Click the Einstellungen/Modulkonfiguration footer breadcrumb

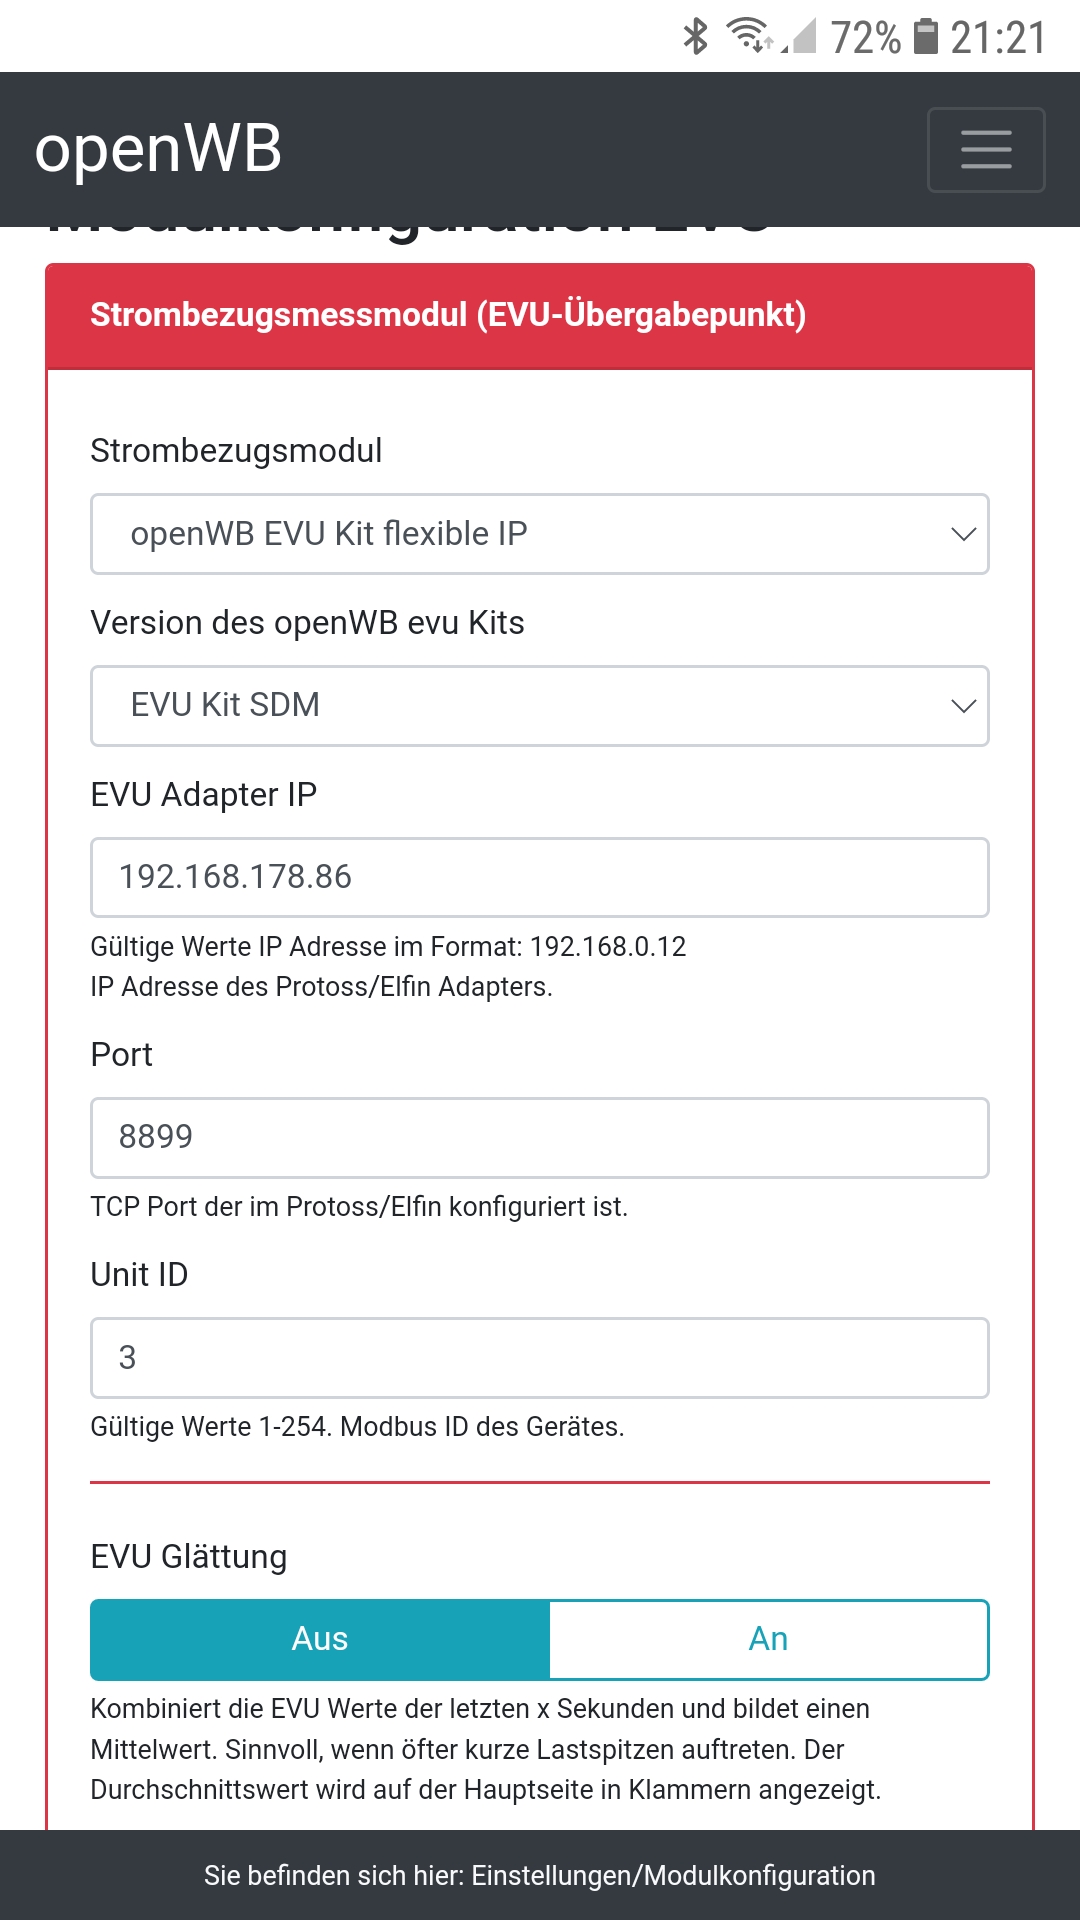pos(673,1875)
